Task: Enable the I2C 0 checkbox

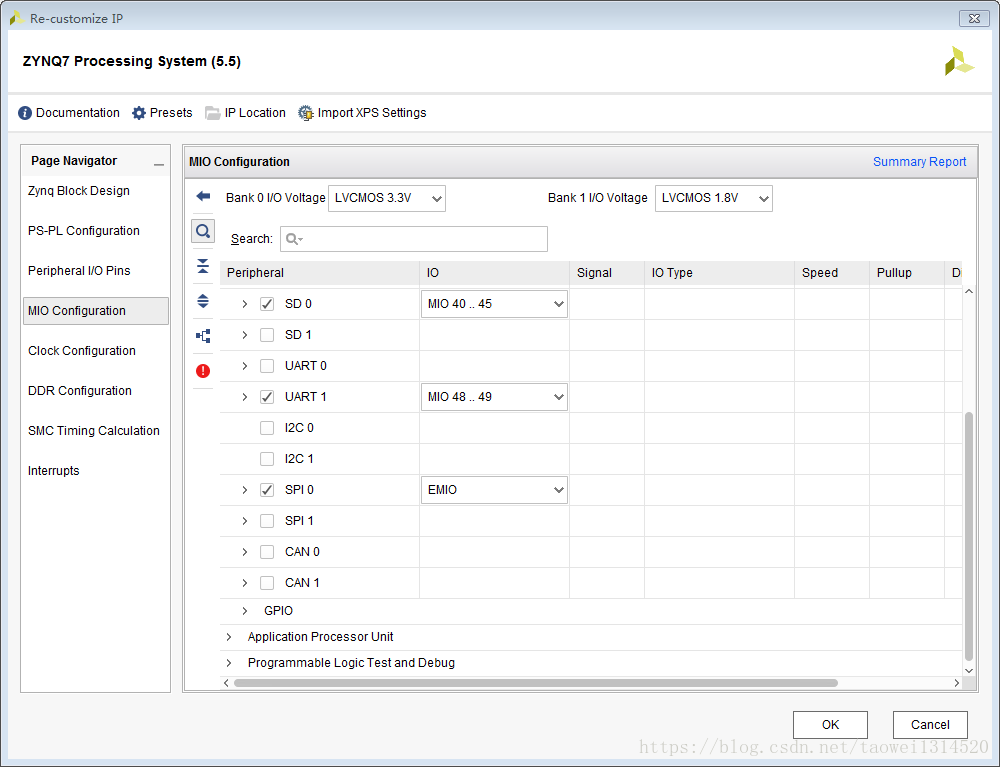Action: (x=267, y=428)
